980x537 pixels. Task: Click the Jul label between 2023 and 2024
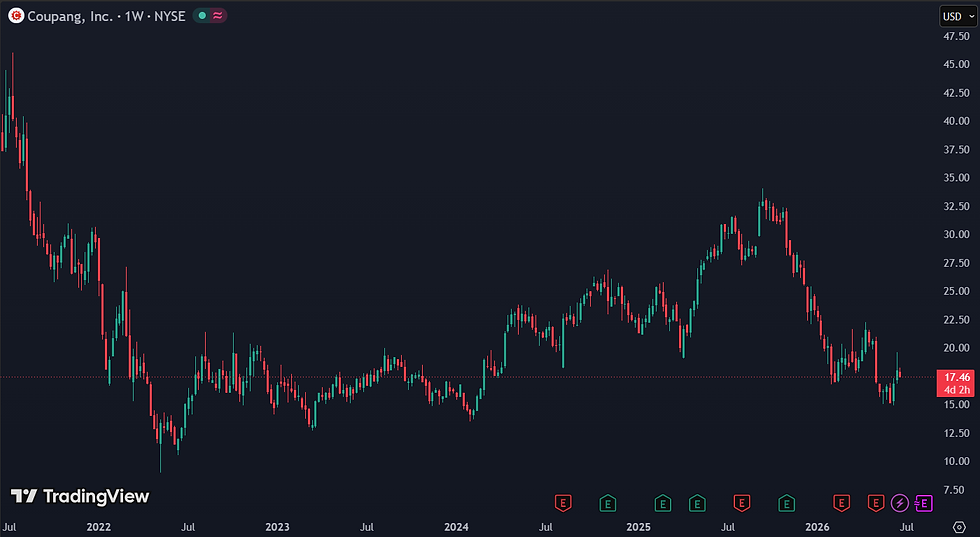pyautogui.click(x=367, y=527)
